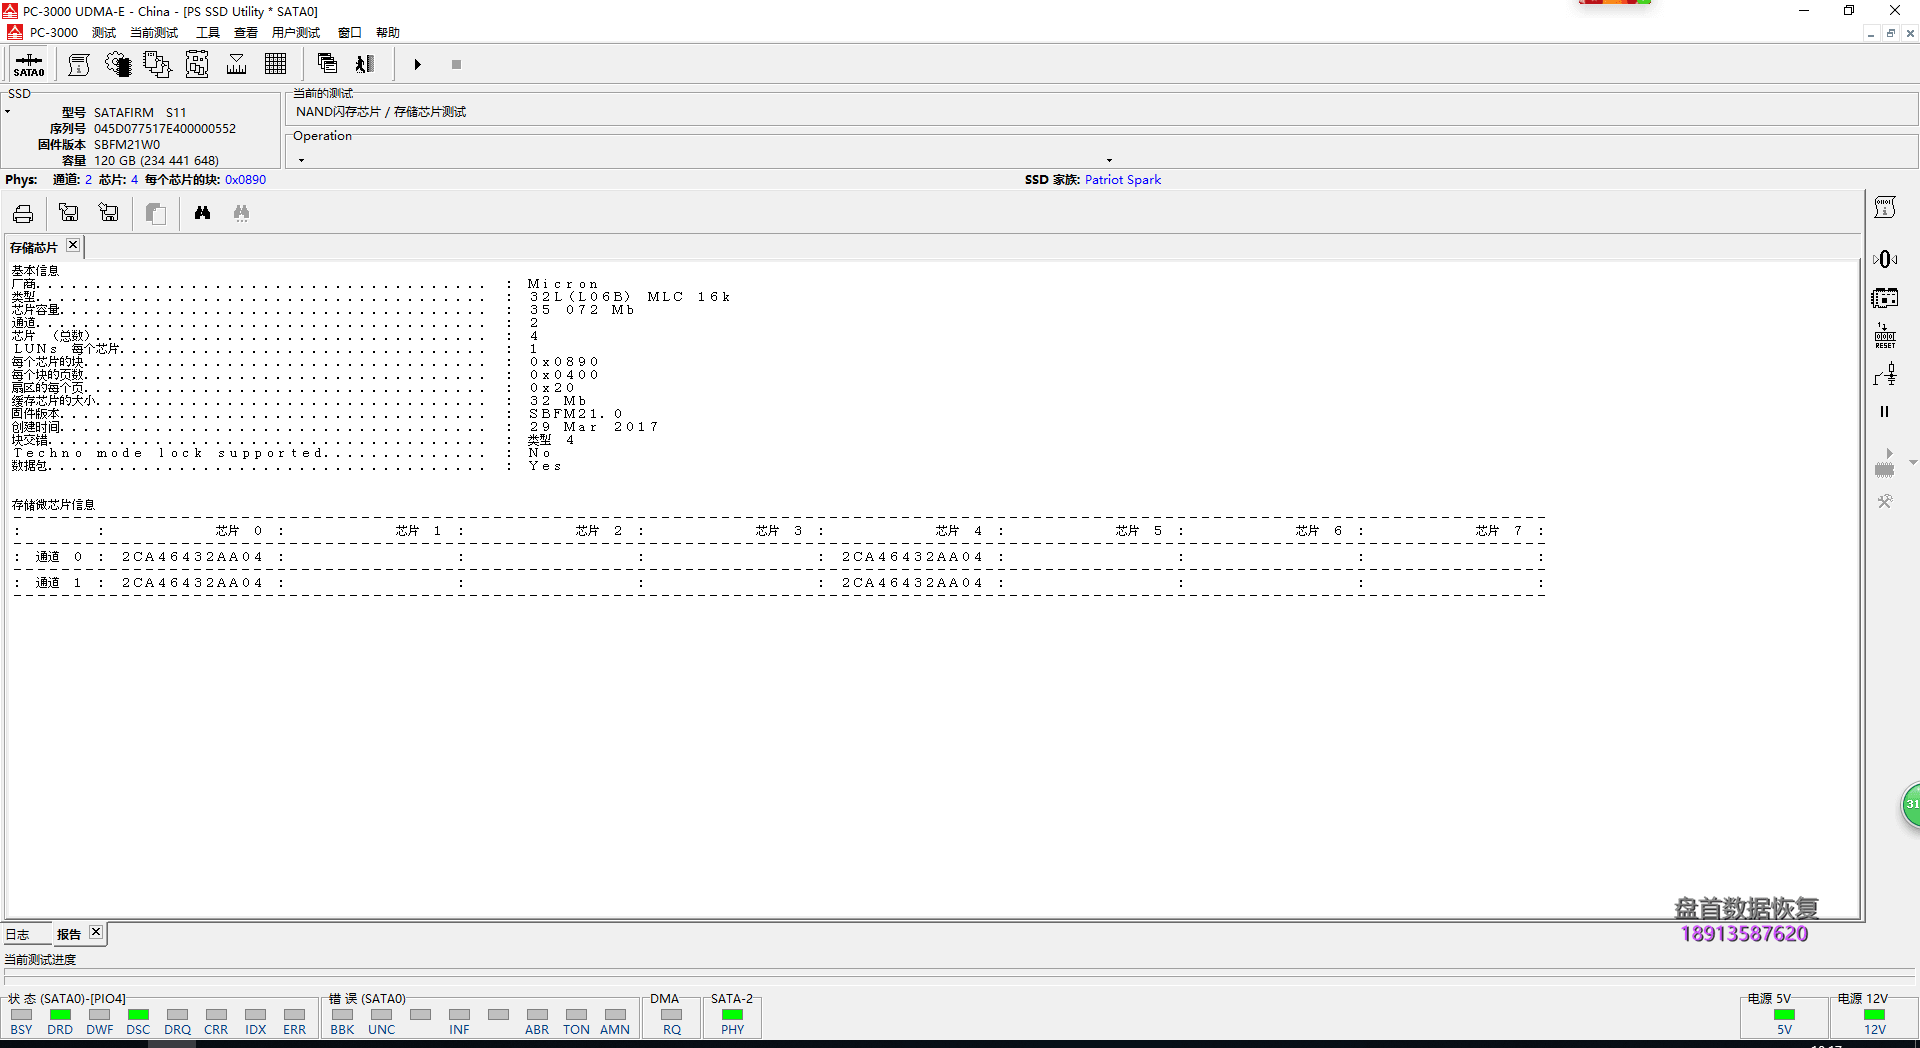Click the chip copy data map icon
The width and height of the screenshot is (1920, 1048).
157,65
